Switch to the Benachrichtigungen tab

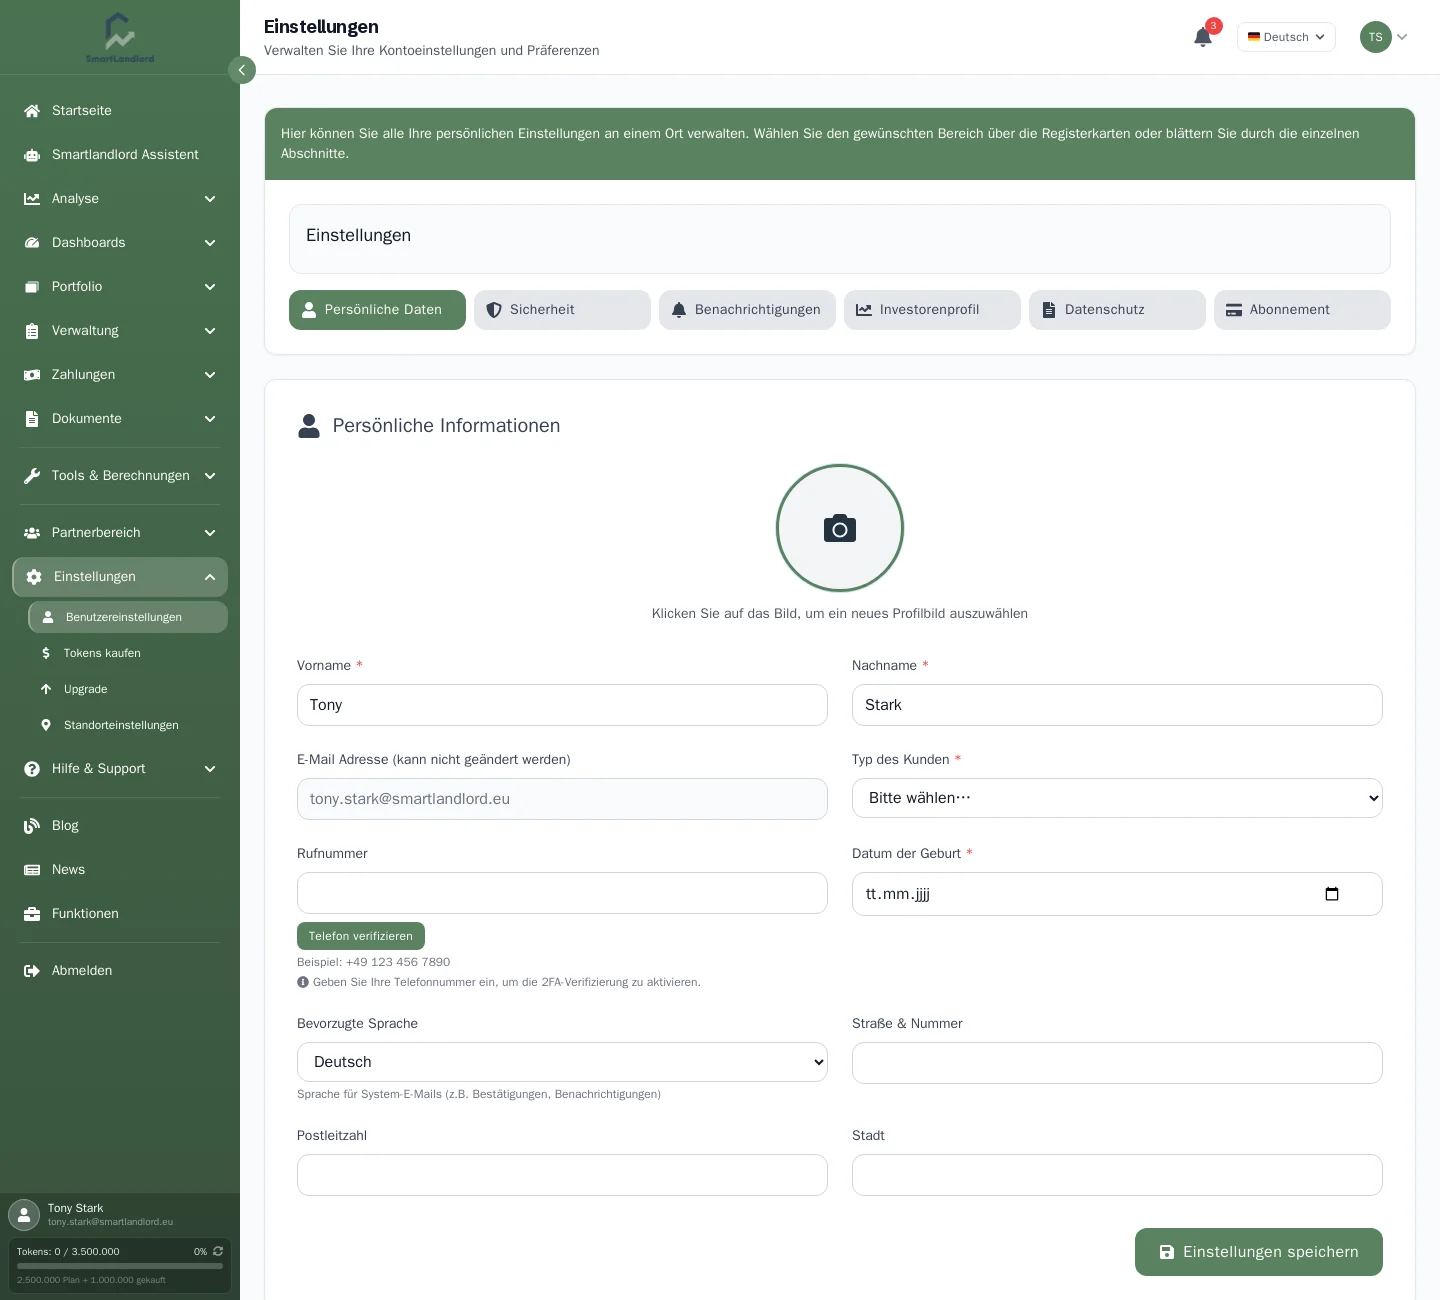pos(747,310)
